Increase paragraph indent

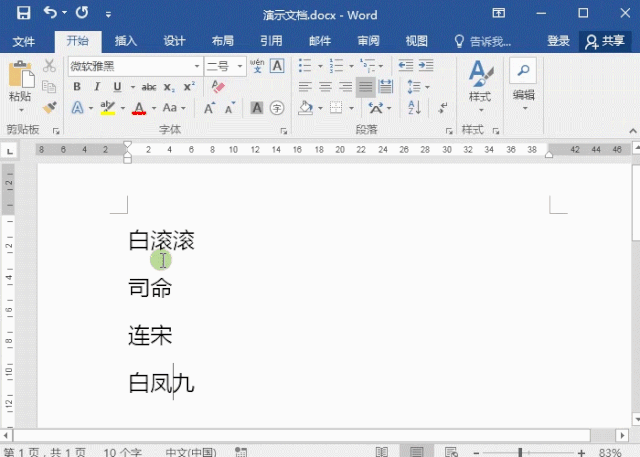426,66
